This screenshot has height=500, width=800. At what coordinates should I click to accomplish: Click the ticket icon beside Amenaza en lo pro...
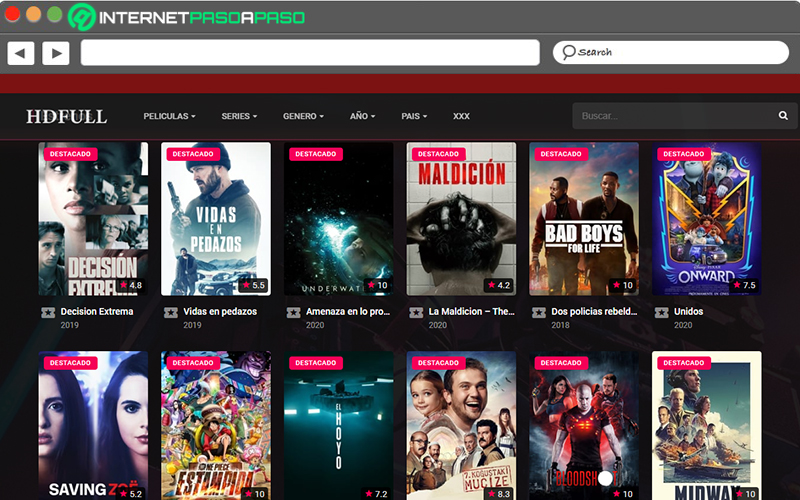point(293,312)
